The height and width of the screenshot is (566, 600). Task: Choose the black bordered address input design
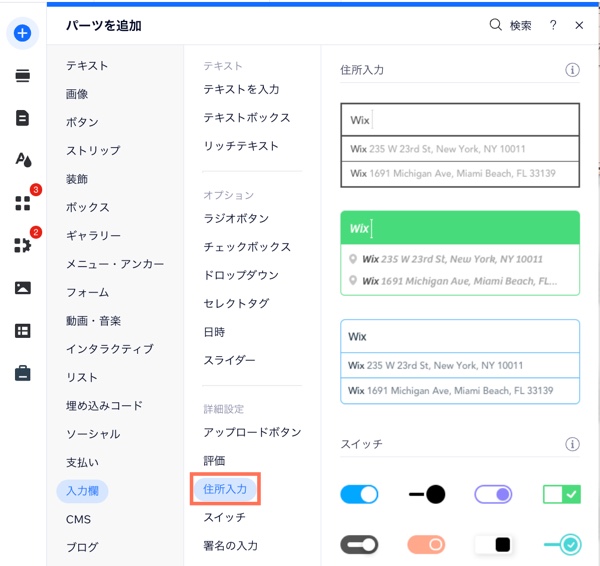tap(460, 145)
